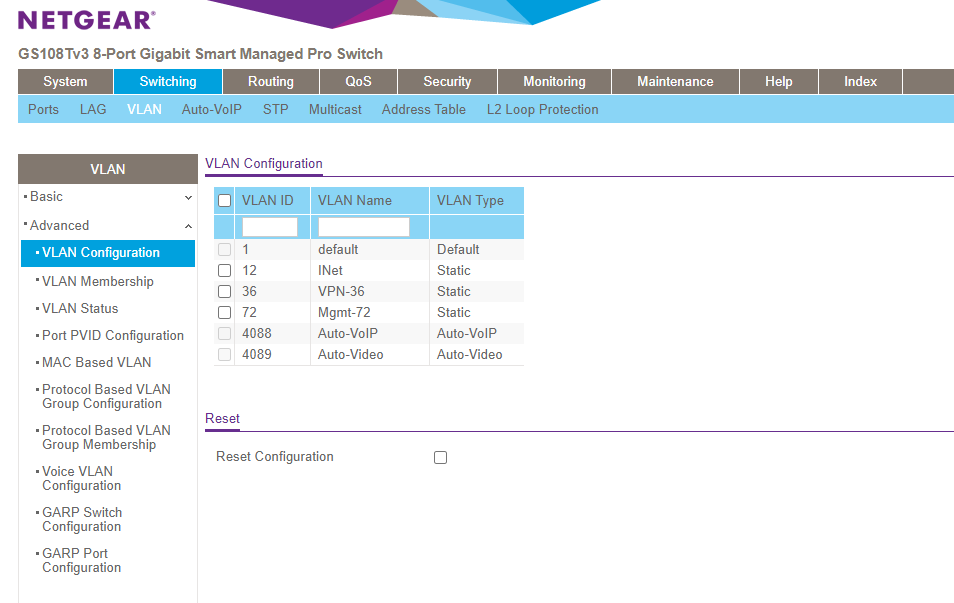Collapse the Advanced VLAN section

[107, 226]
